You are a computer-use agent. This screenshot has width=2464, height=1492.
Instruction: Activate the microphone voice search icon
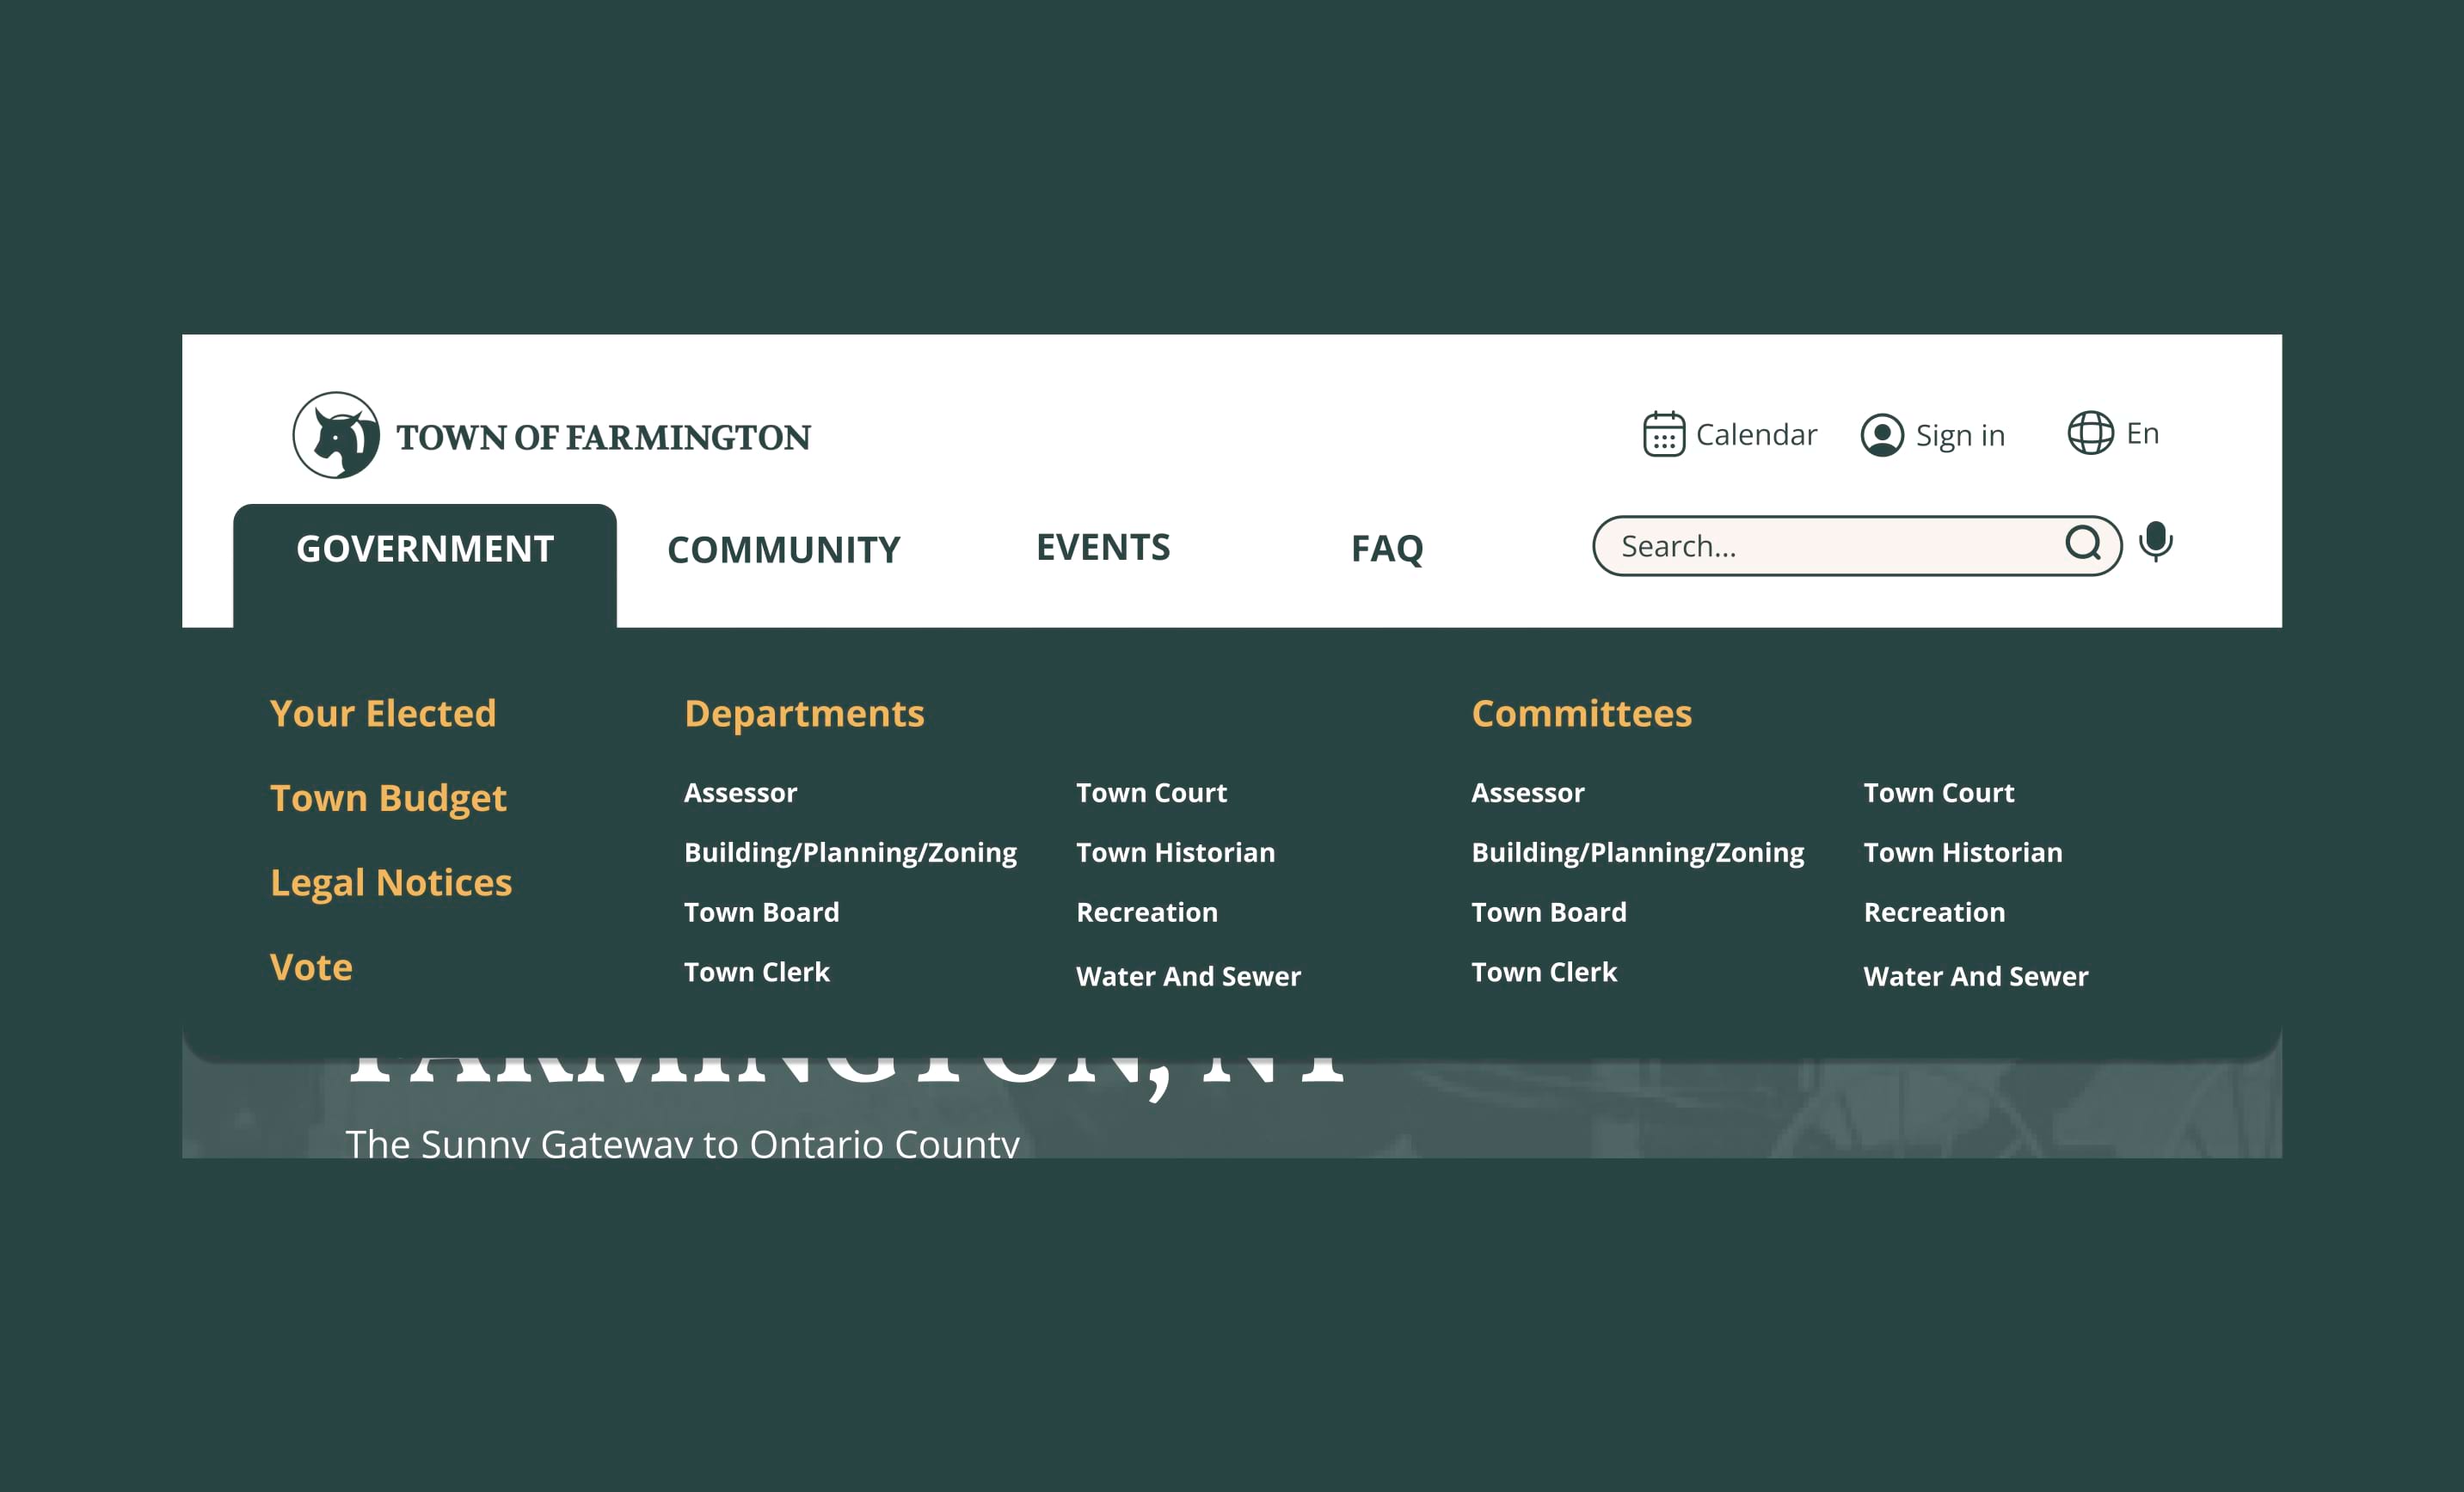pos(2155,541)
